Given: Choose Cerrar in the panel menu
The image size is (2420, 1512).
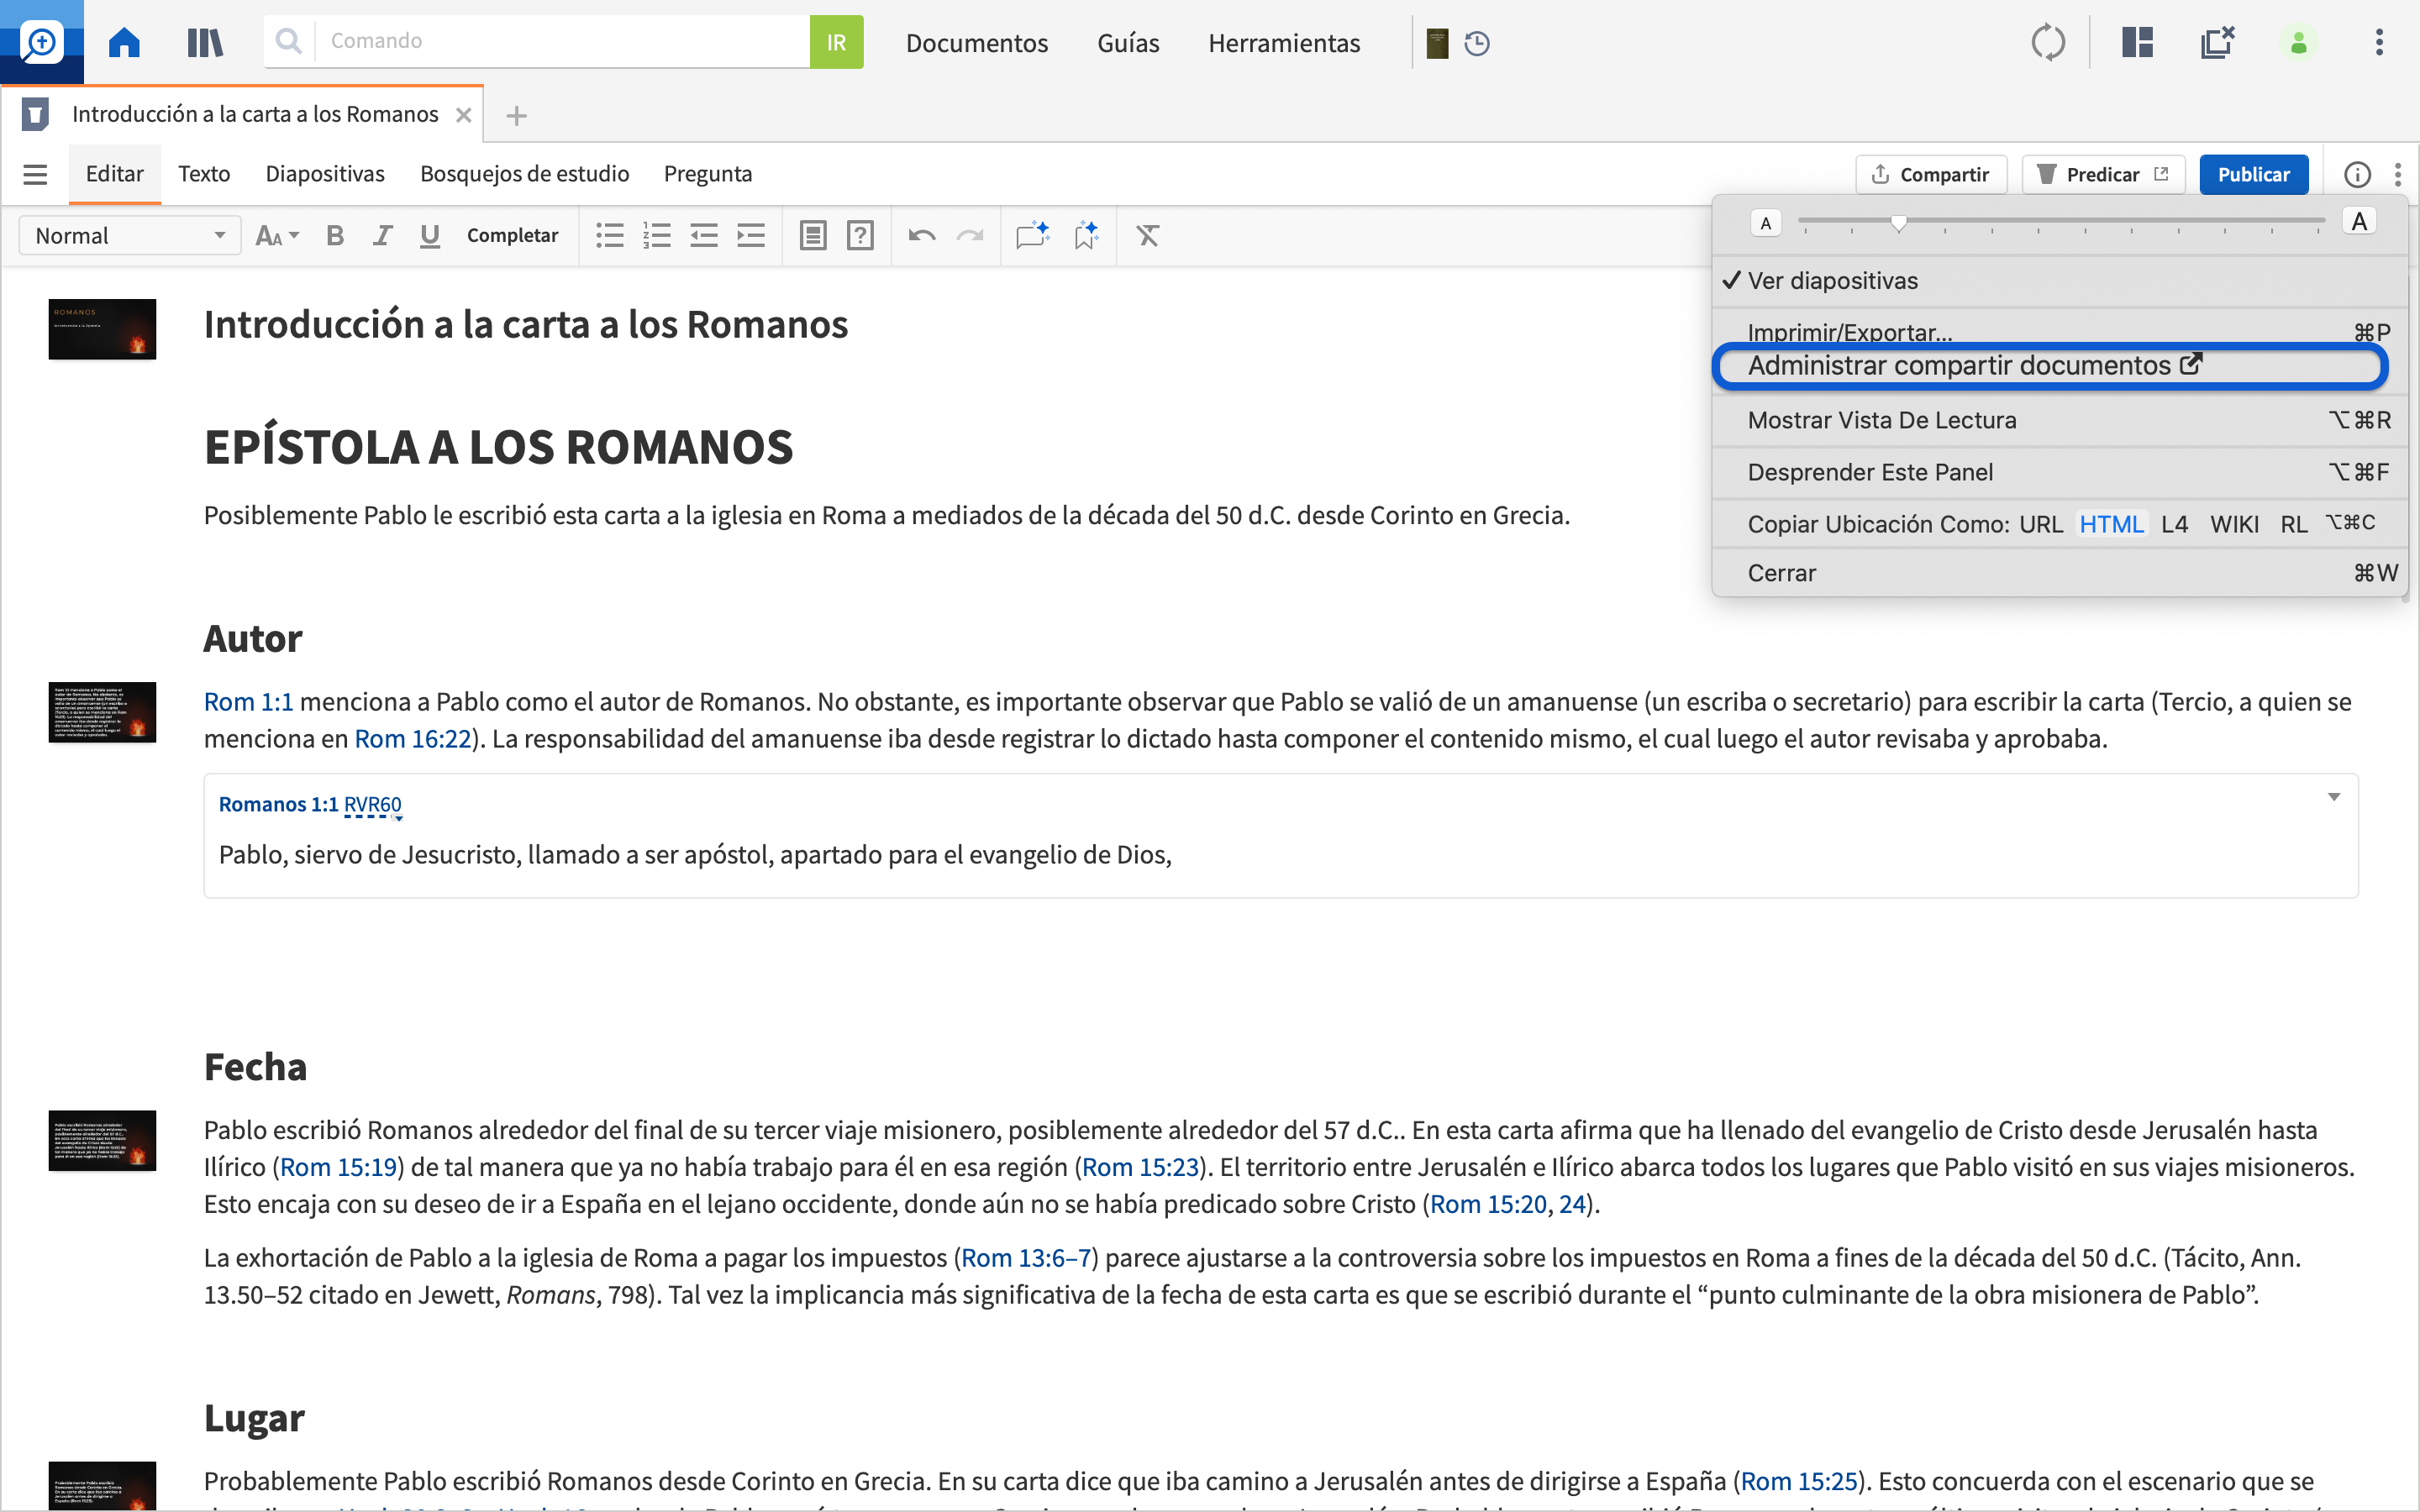Looking at the screenshot, I should [2060, 573].
